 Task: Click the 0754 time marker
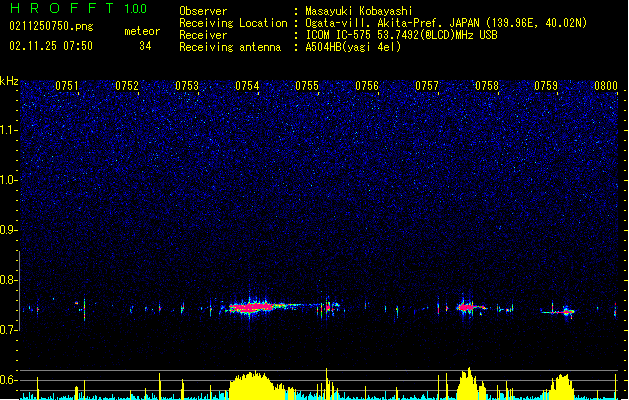pyautogui.click(x=247, y=86)
